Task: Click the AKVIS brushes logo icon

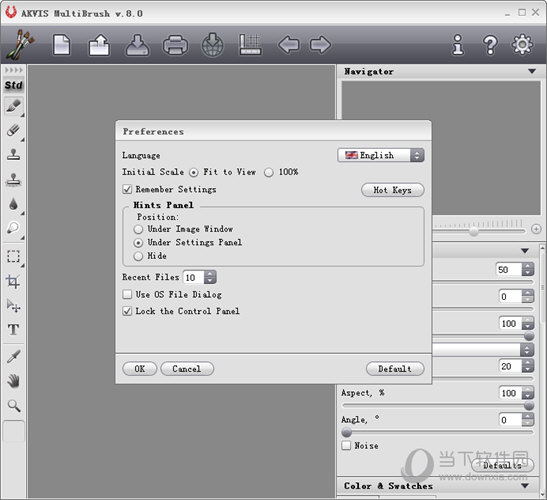Action: click(x=20, y=44)
